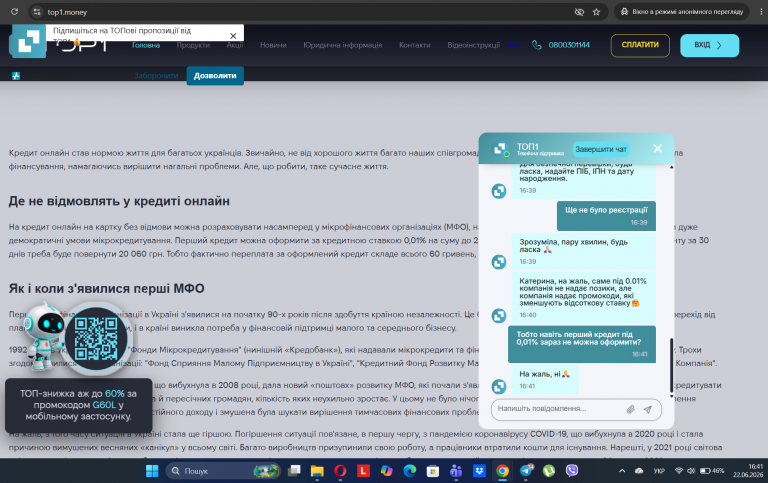Open Task View from the taskbar

(x=294, y=471)
